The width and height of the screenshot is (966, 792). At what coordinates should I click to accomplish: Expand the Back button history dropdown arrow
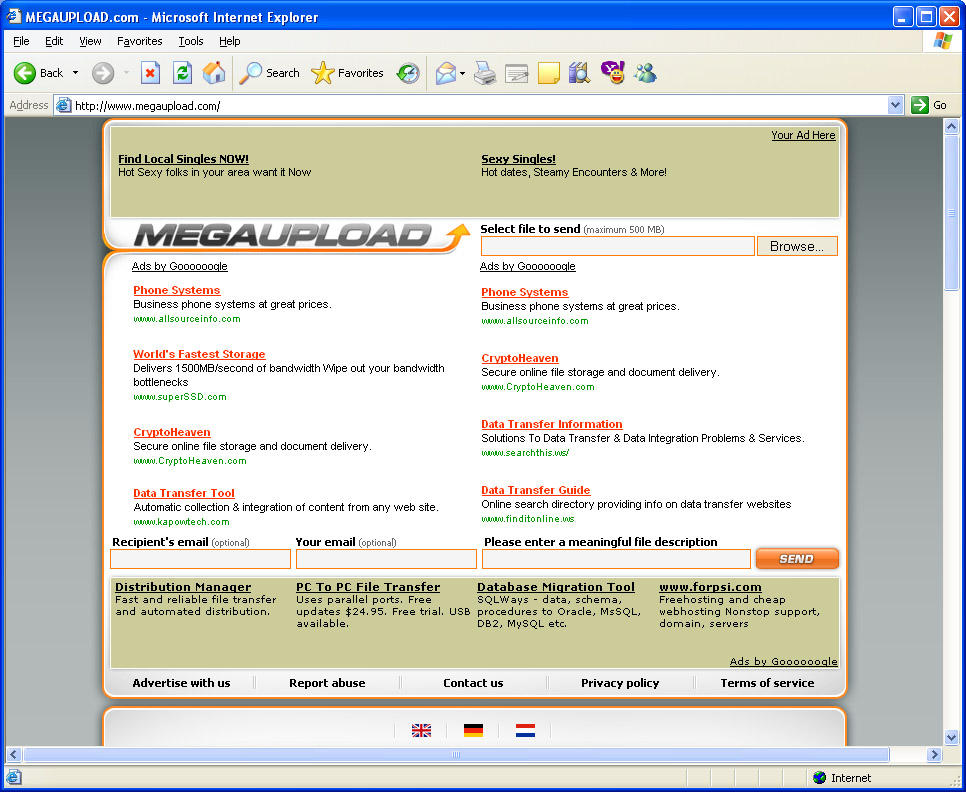(x=75, y=73)
